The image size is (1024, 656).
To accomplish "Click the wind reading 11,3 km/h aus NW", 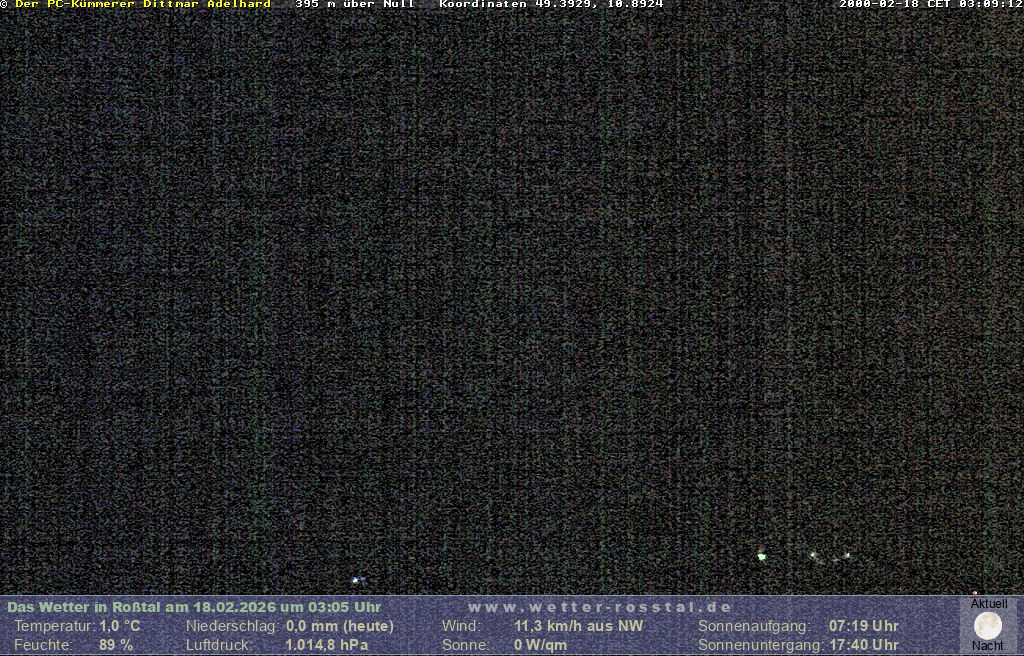I will 578,626.
